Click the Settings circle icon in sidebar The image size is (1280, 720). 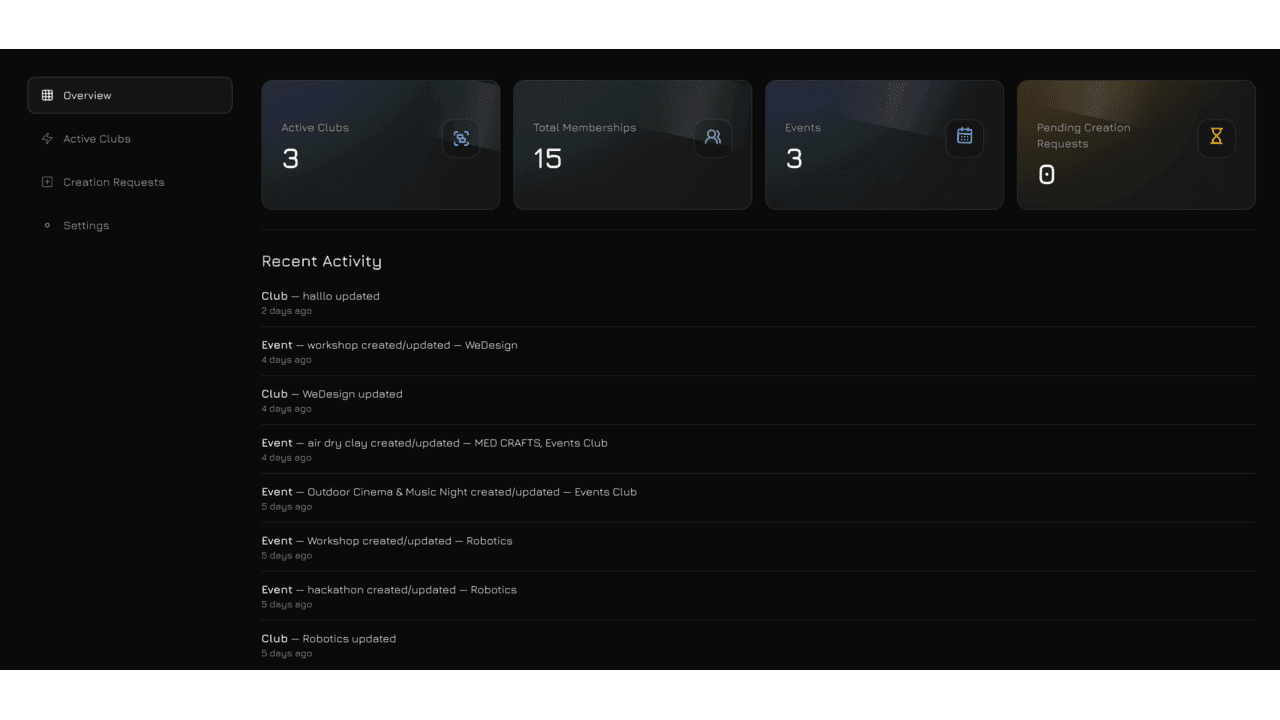point(47,225)
